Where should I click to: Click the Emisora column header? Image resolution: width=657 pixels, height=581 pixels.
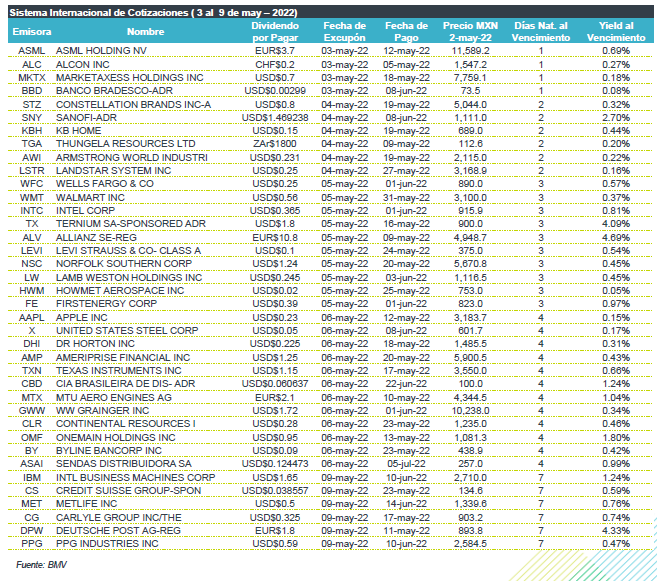click(x=32, y=32)
